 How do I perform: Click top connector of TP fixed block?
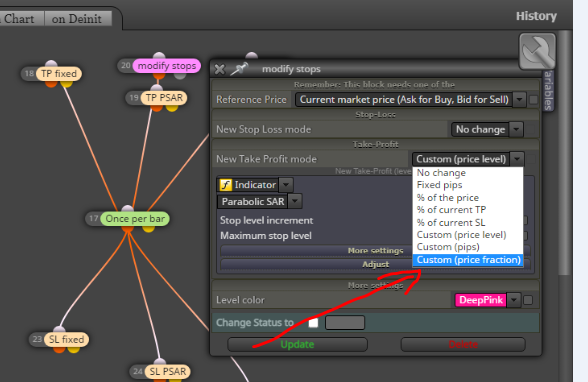pyautogui.click(x=51, y=64)
